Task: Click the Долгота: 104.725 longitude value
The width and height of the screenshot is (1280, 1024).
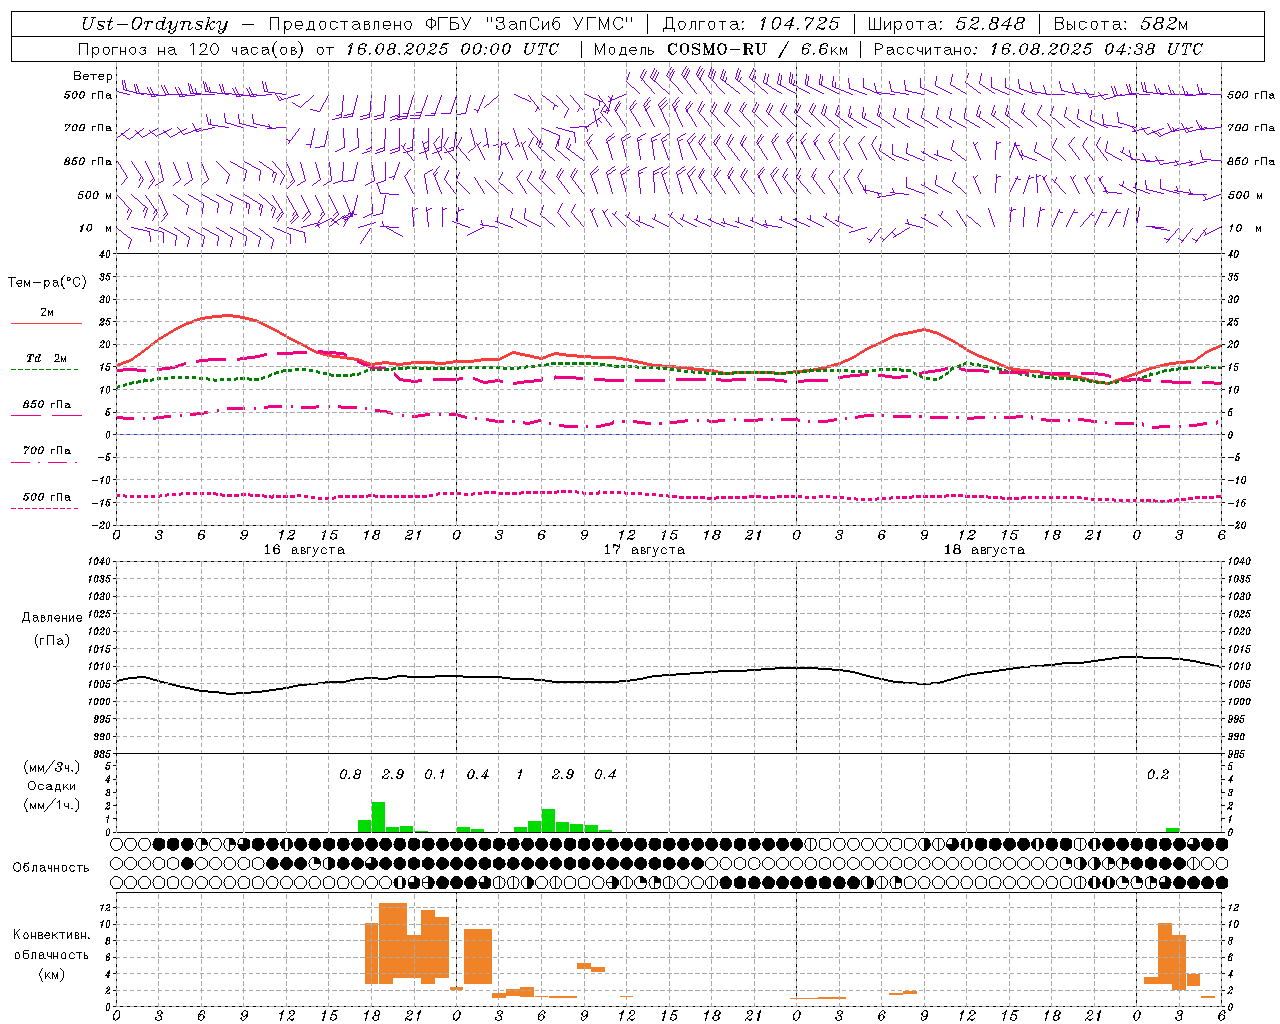Action: point(751,24)
